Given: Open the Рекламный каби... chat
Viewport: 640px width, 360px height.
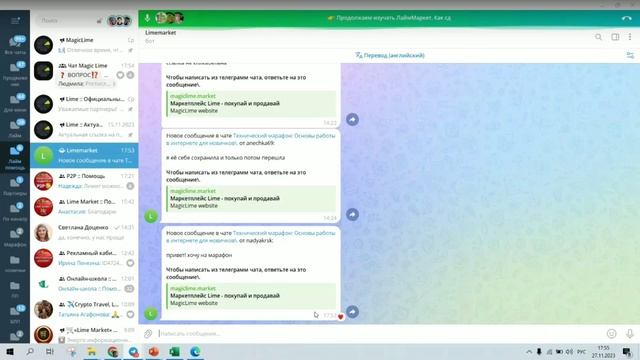Looking at the screenshot, I should (x=84, y=258).
